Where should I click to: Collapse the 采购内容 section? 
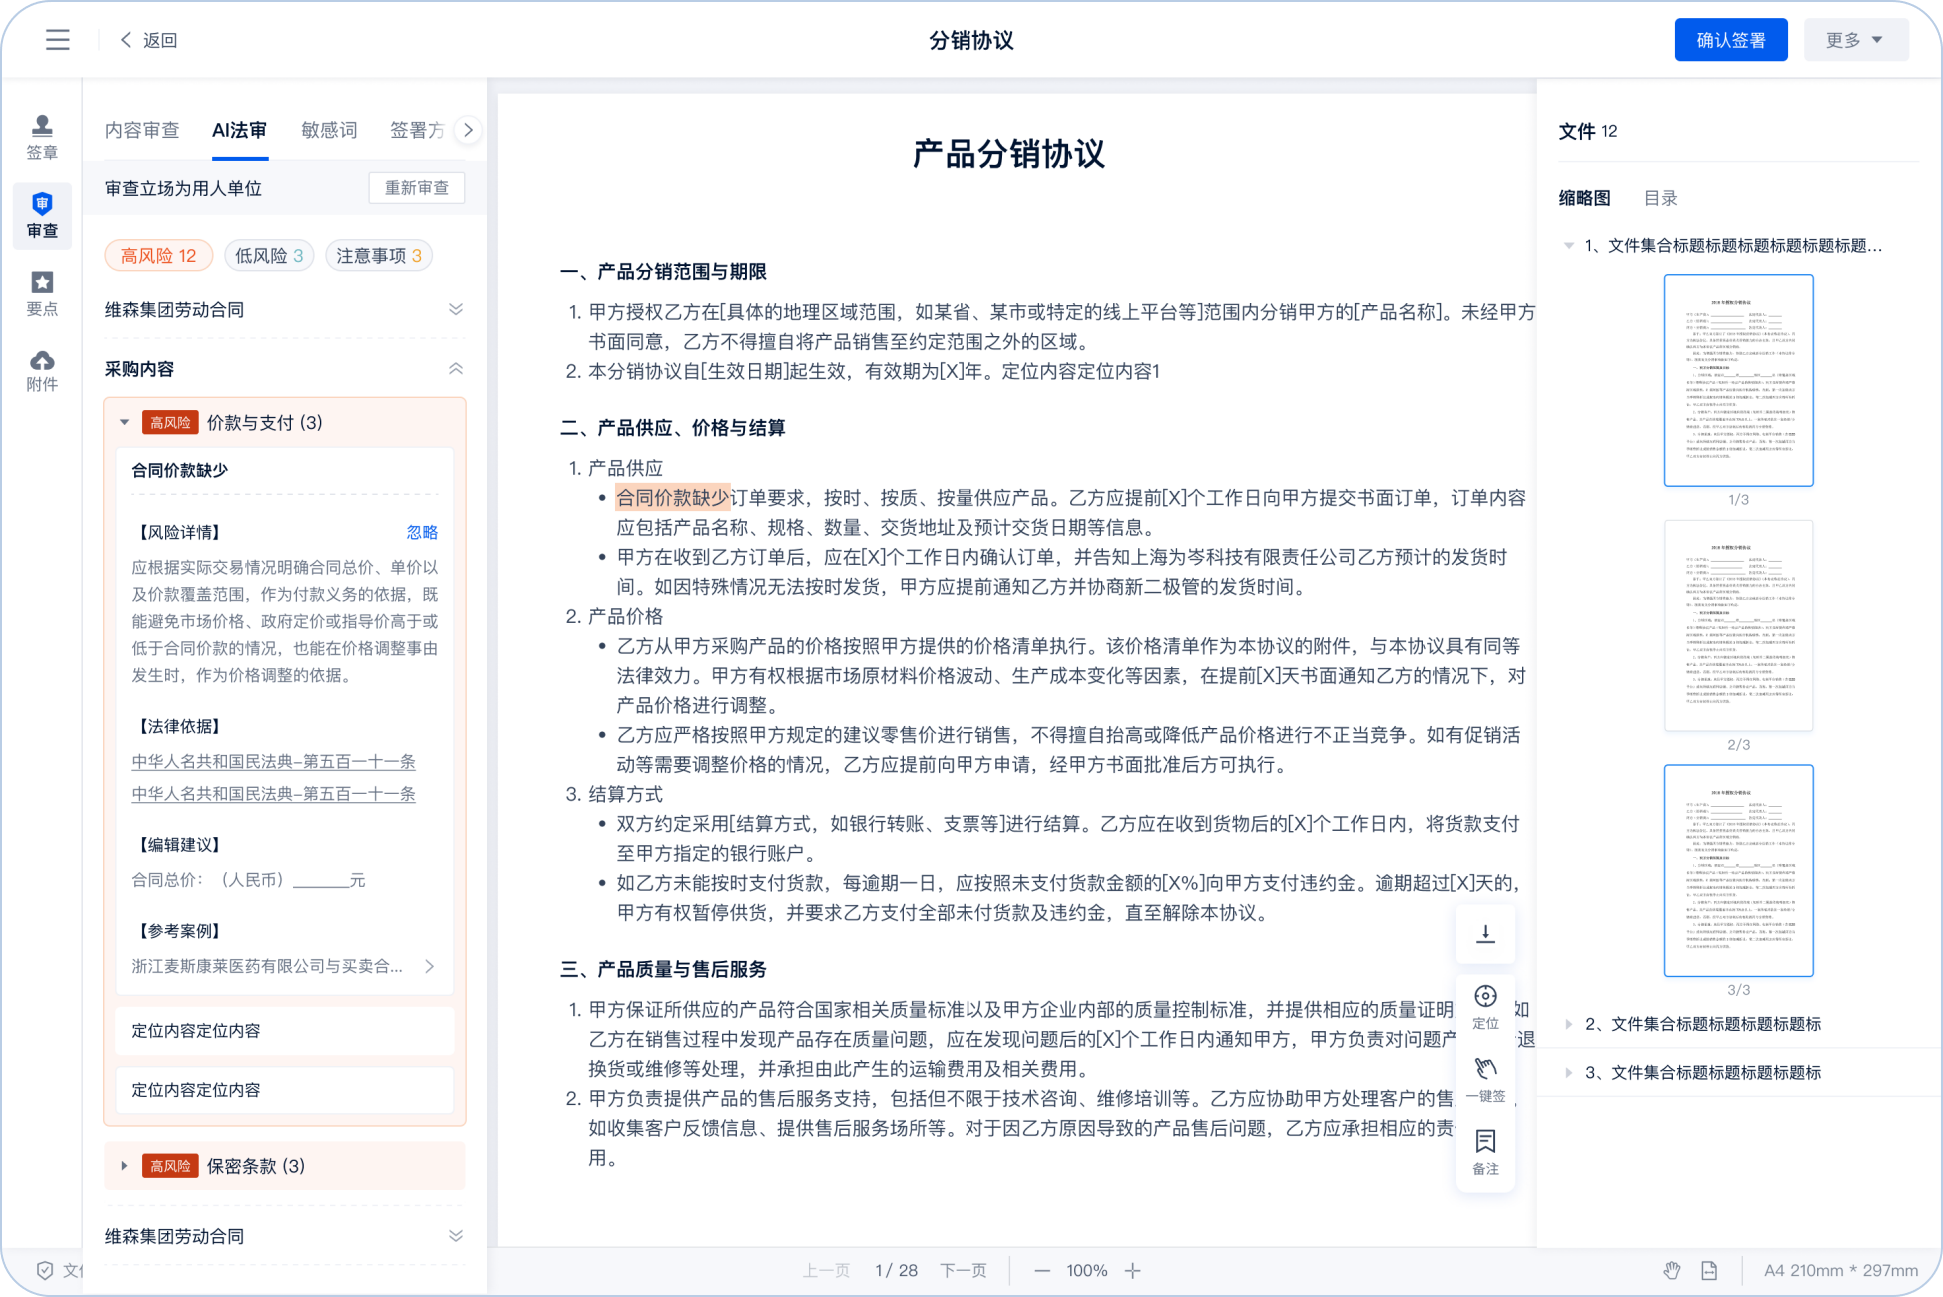(456, 369)
